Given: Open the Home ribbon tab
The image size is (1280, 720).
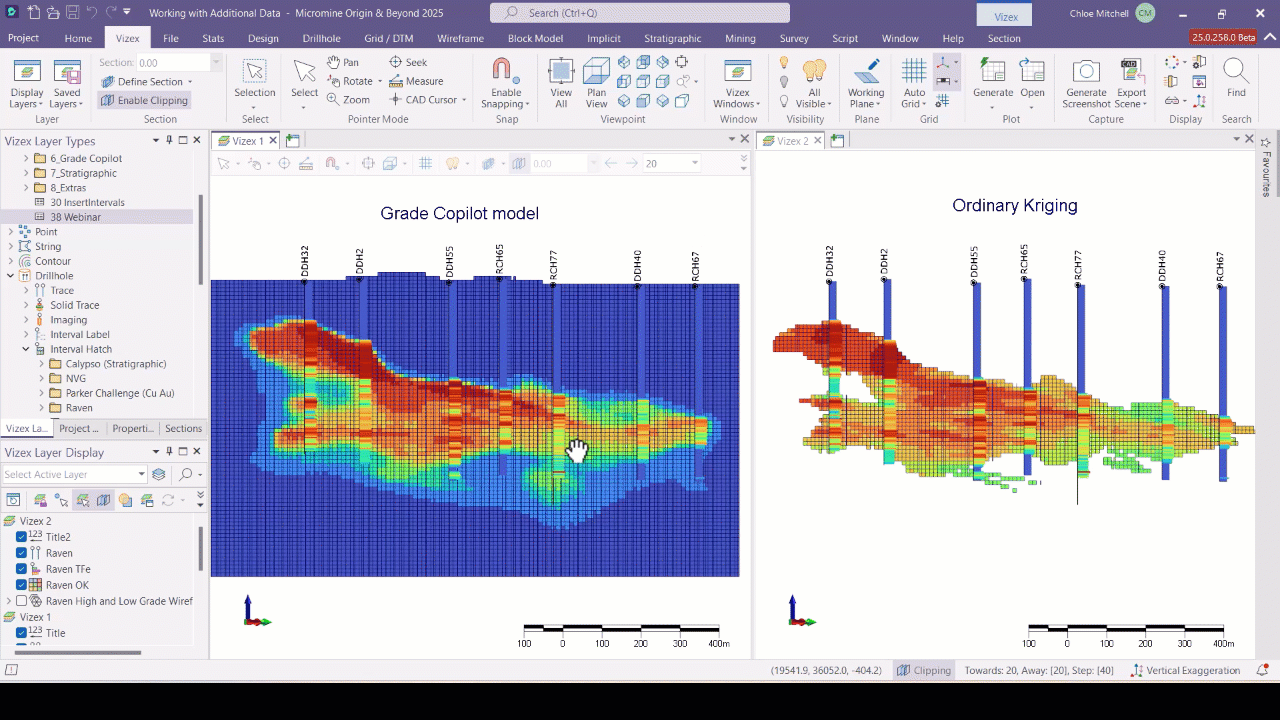Looking at the screenshot, I should pos(78,38).
